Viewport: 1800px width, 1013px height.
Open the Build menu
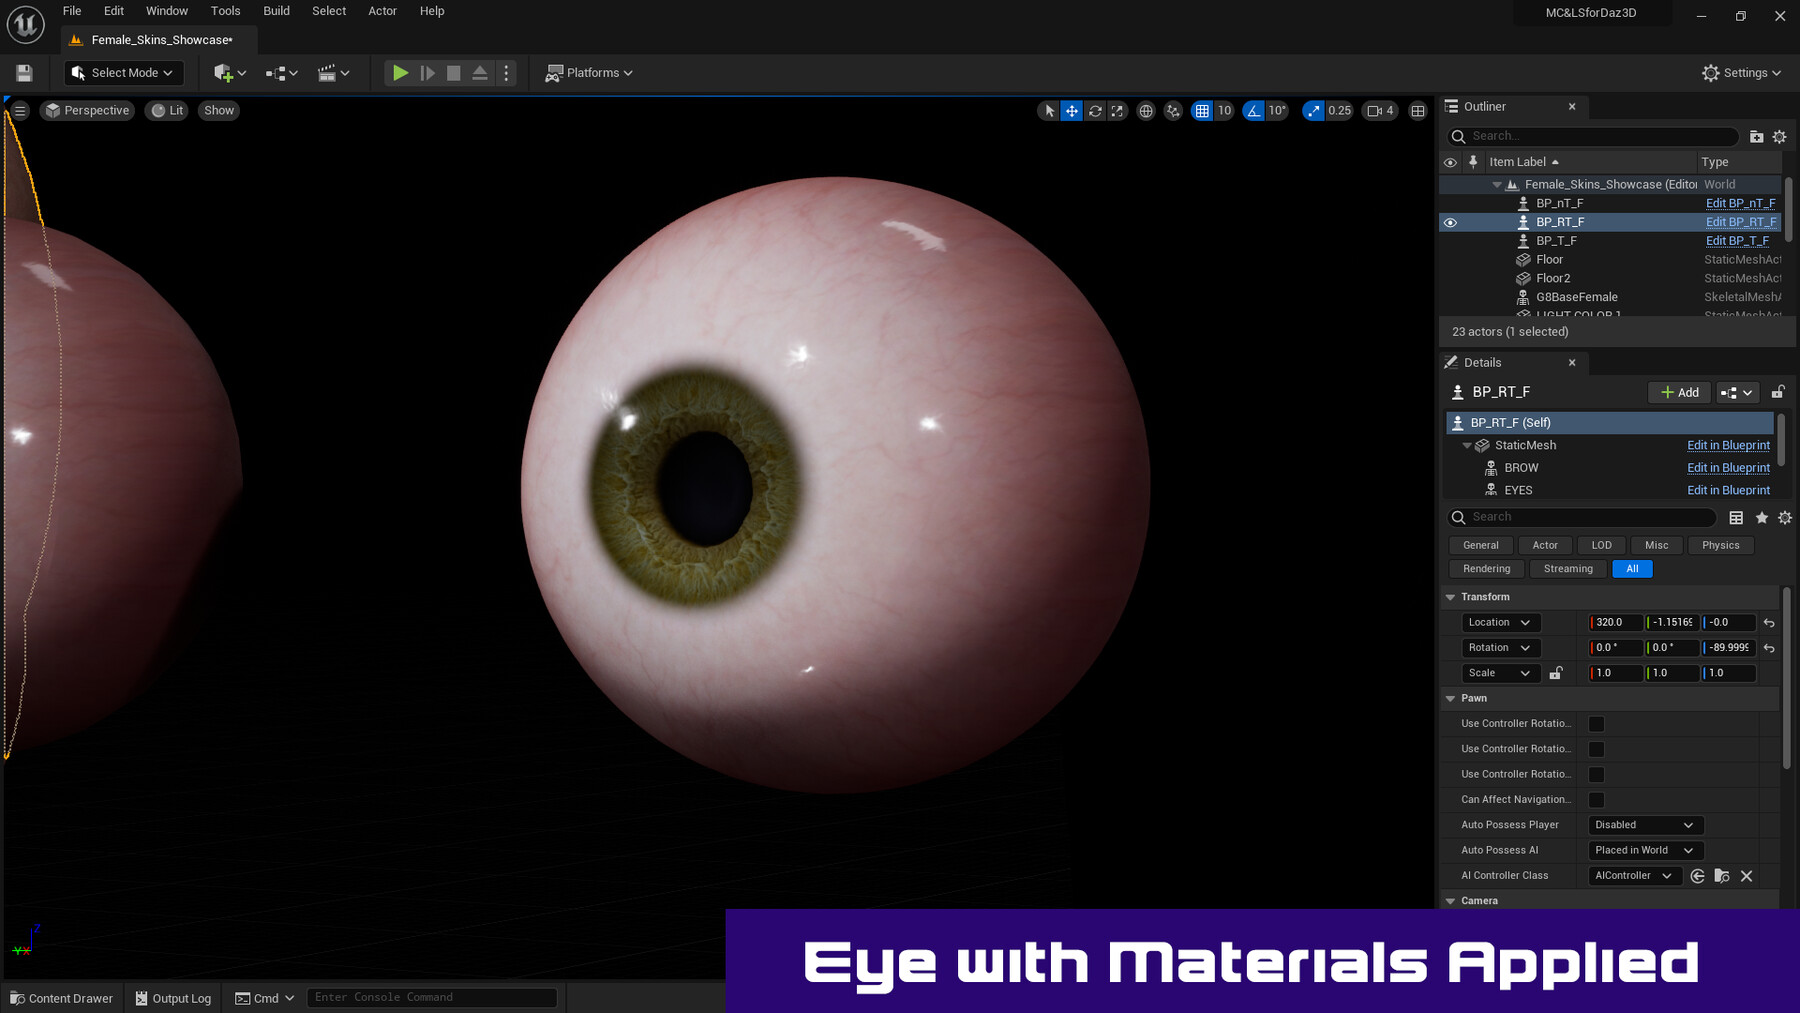click(276, 11)
